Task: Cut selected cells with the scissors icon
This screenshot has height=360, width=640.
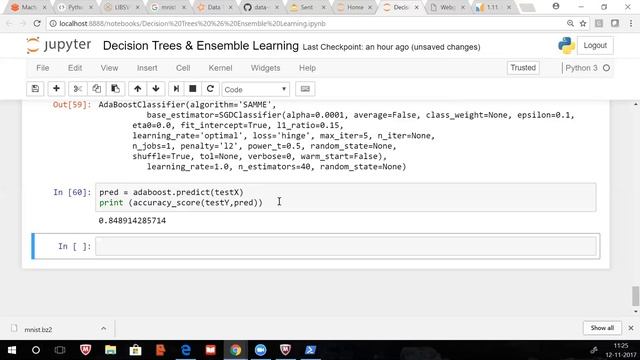Action: click(x=78, y=89)
